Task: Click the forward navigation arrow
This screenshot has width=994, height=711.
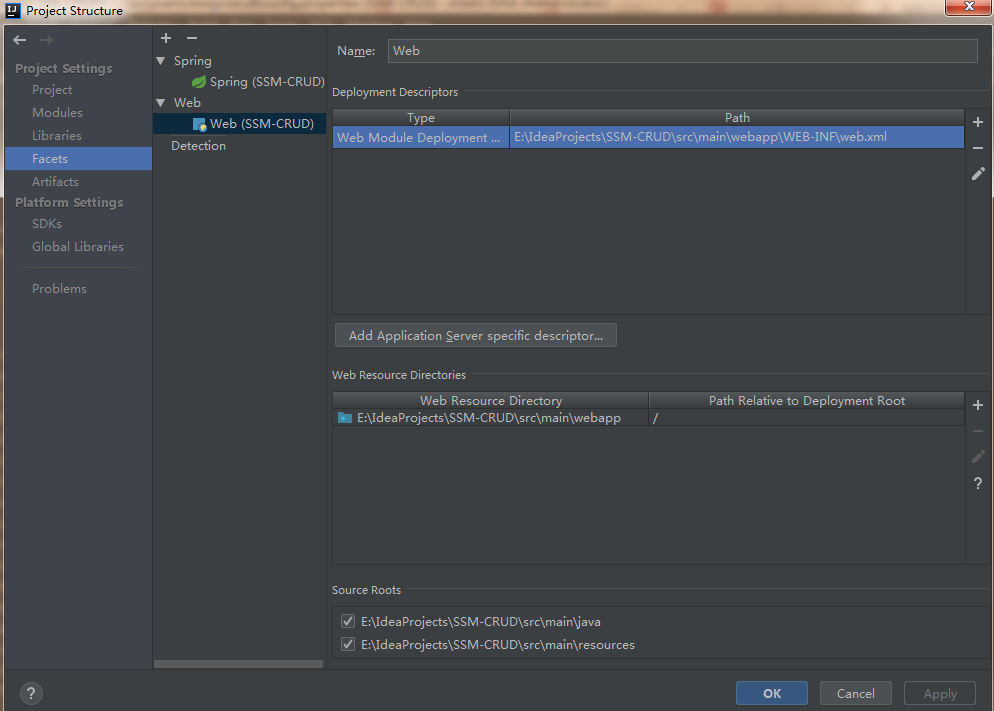Action: [x=46, y=40]
